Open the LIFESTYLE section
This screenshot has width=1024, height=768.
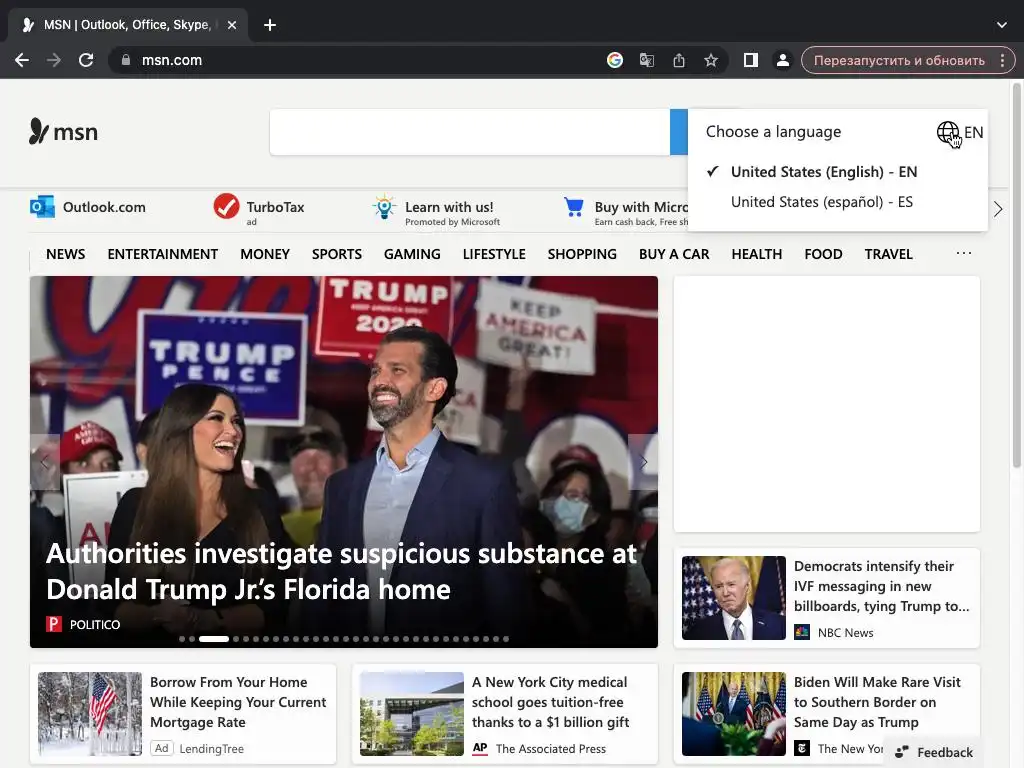494,254
